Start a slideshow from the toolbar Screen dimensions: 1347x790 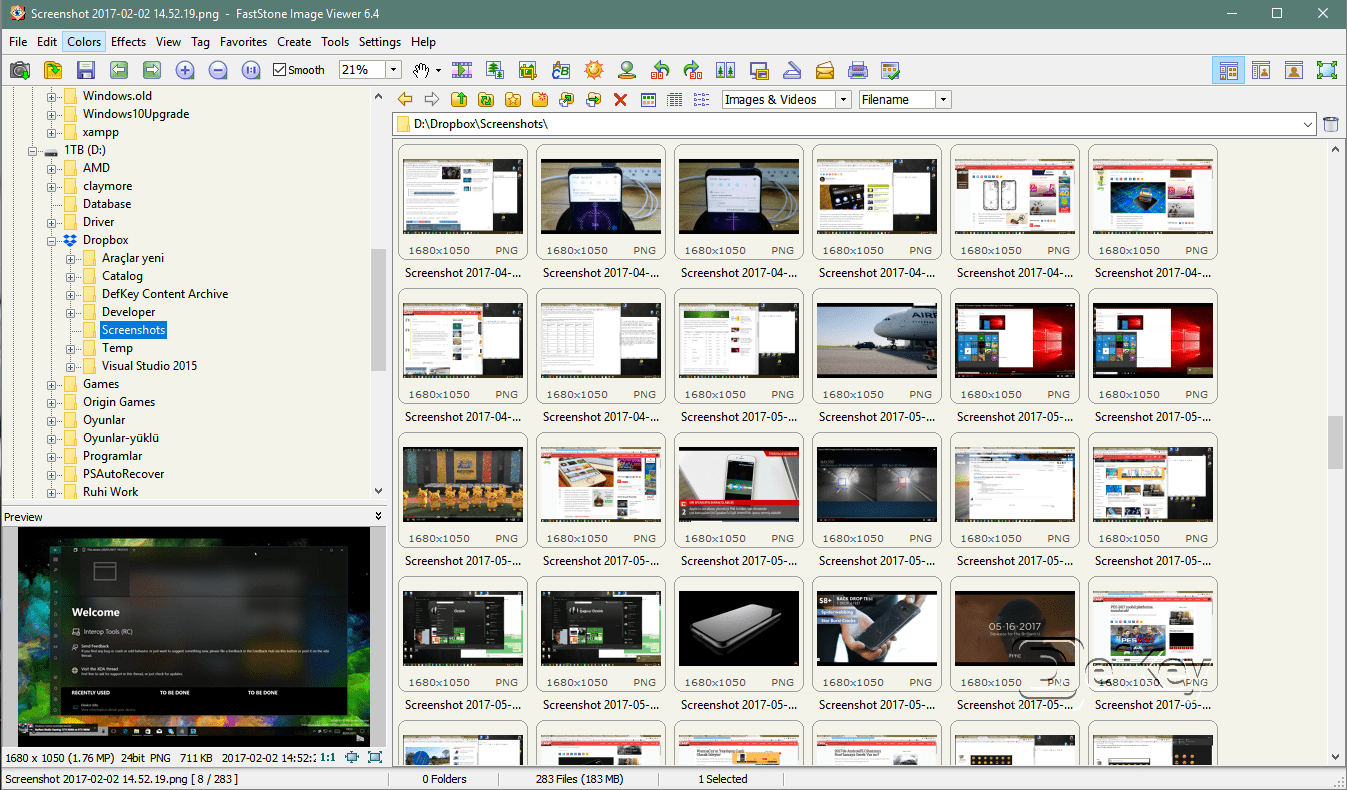pyautogui.click(x=461, y=69)
